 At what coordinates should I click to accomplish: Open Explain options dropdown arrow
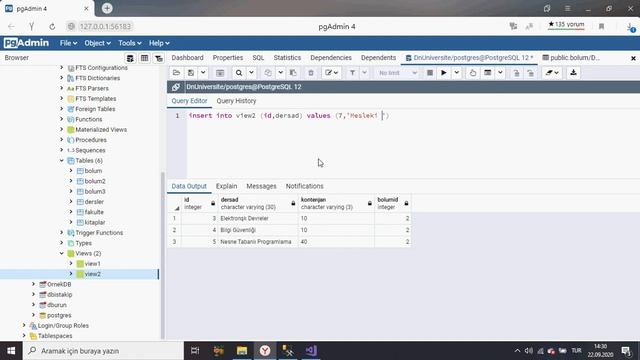coord(500,73)
